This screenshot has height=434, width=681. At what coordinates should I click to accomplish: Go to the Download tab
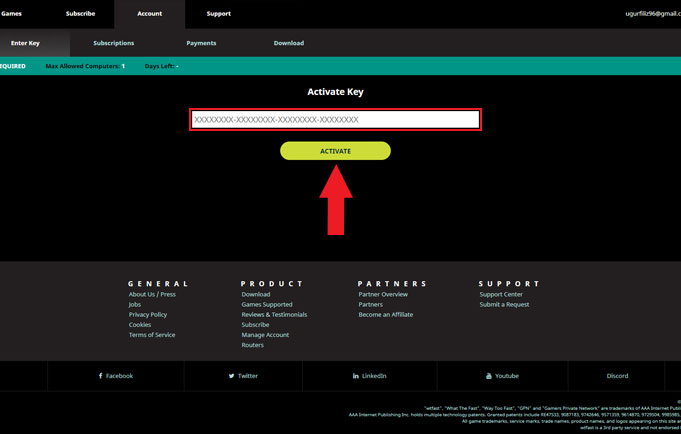pos(289,43)
